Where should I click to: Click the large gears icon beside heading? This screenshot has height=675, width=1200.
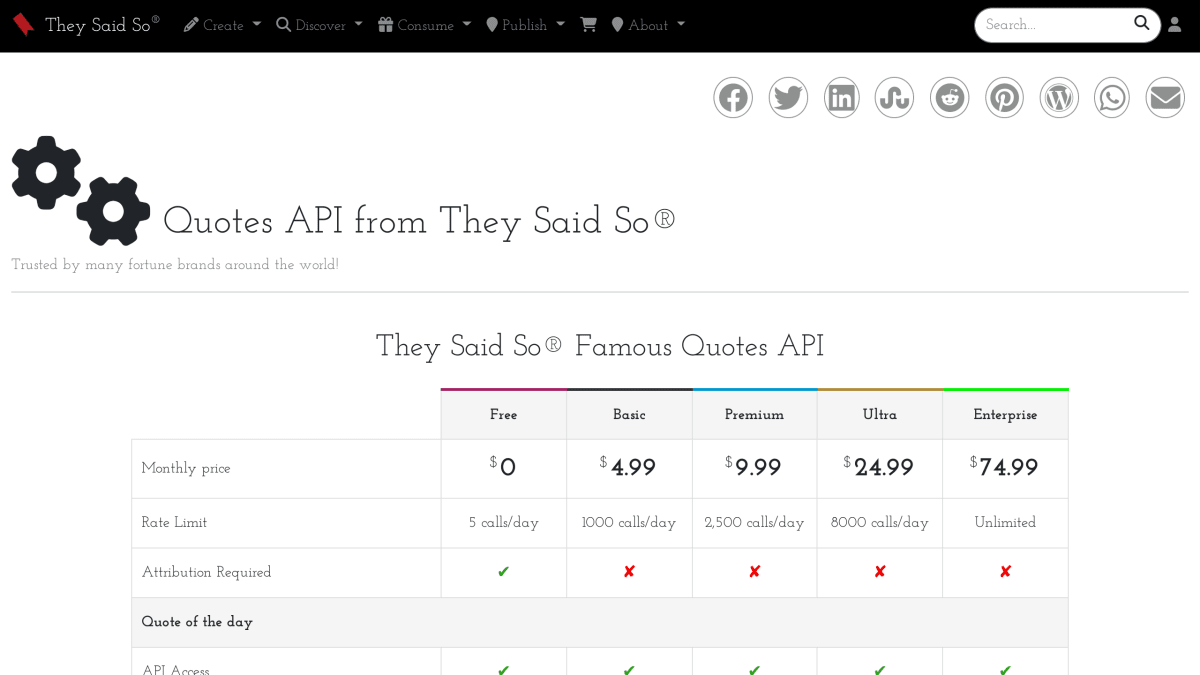click(x=81, y=191)
